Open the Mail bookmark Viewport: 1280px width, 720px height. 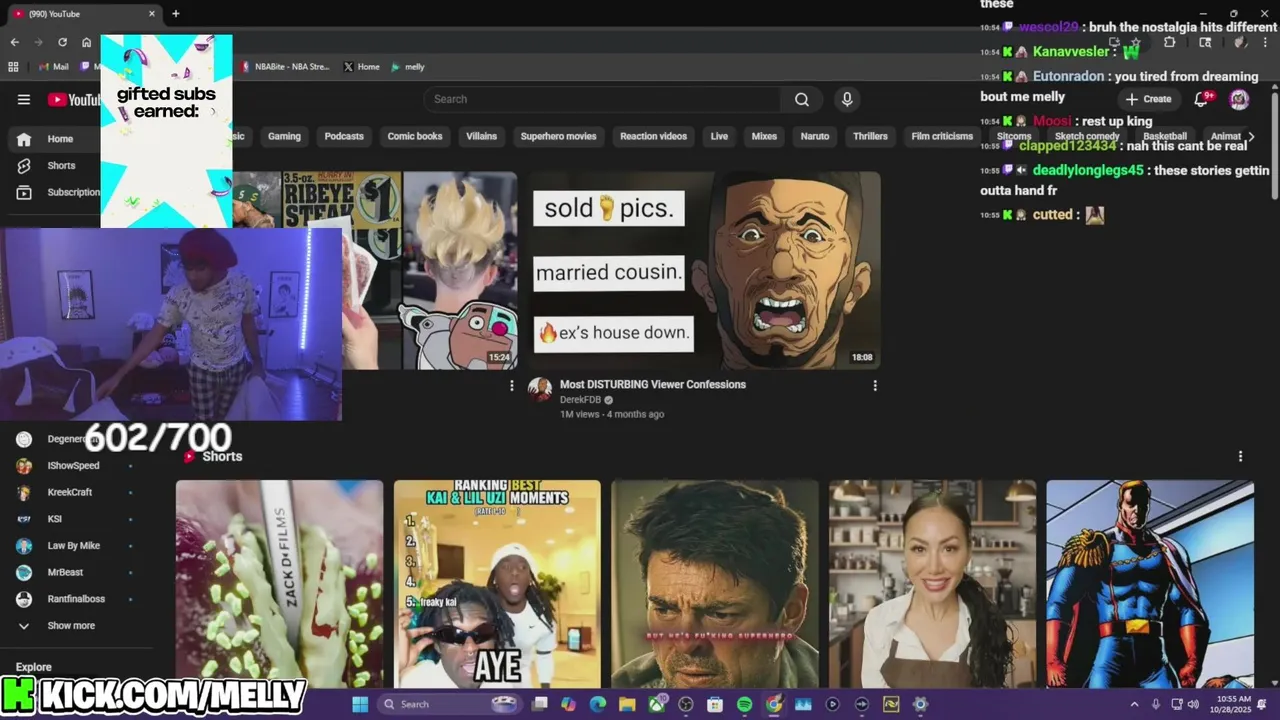click(53, 67)
